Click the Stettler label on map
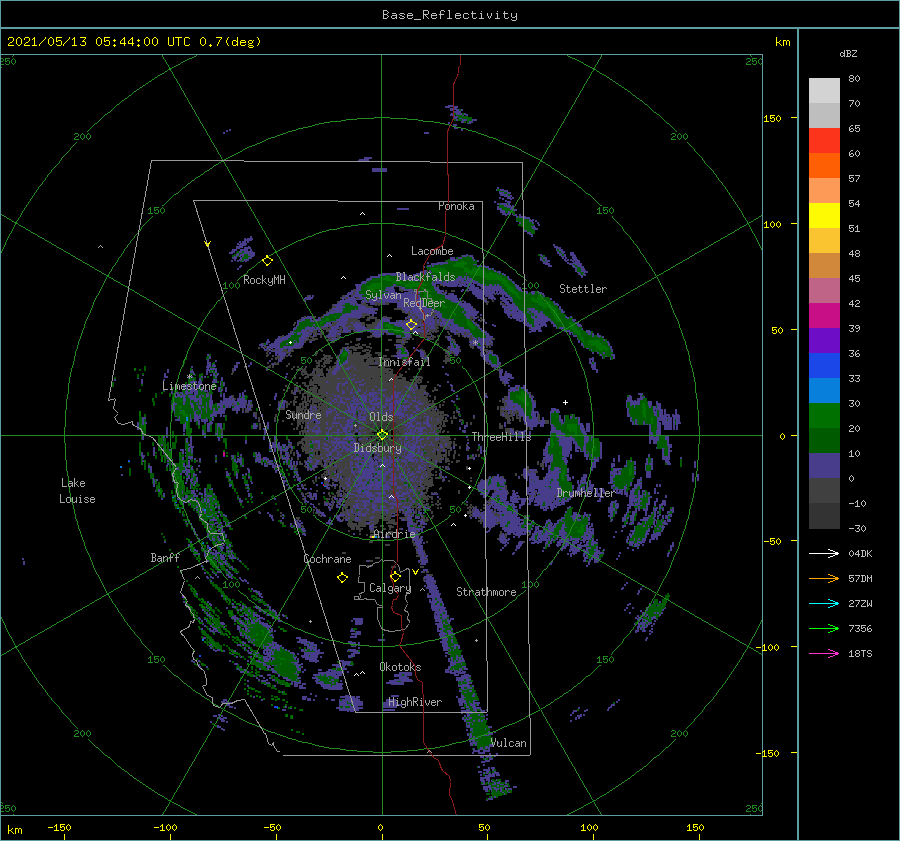The width and height of the screenshot is (900, 841). 583,289
